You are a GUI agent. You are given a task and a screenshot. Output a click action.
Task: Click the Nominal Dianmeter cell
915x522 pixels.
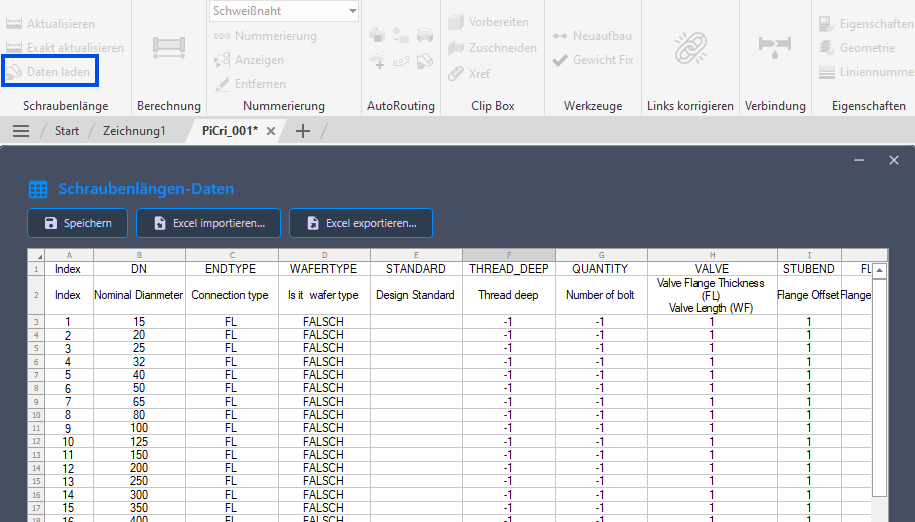[139, 295]
